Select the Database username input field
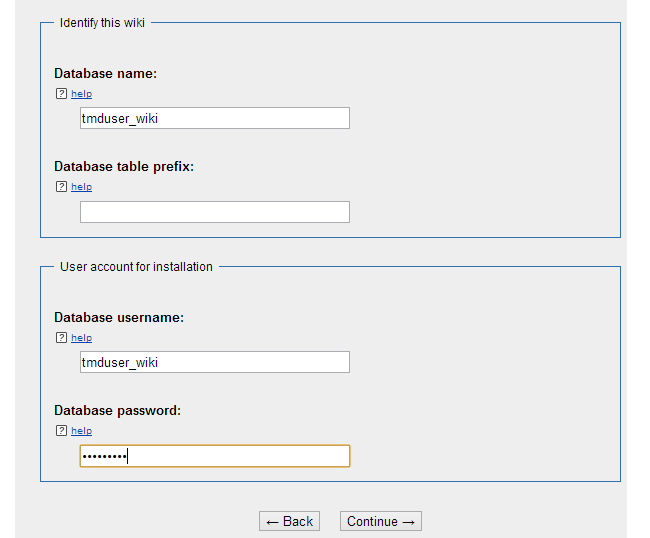 coord(215,363)
